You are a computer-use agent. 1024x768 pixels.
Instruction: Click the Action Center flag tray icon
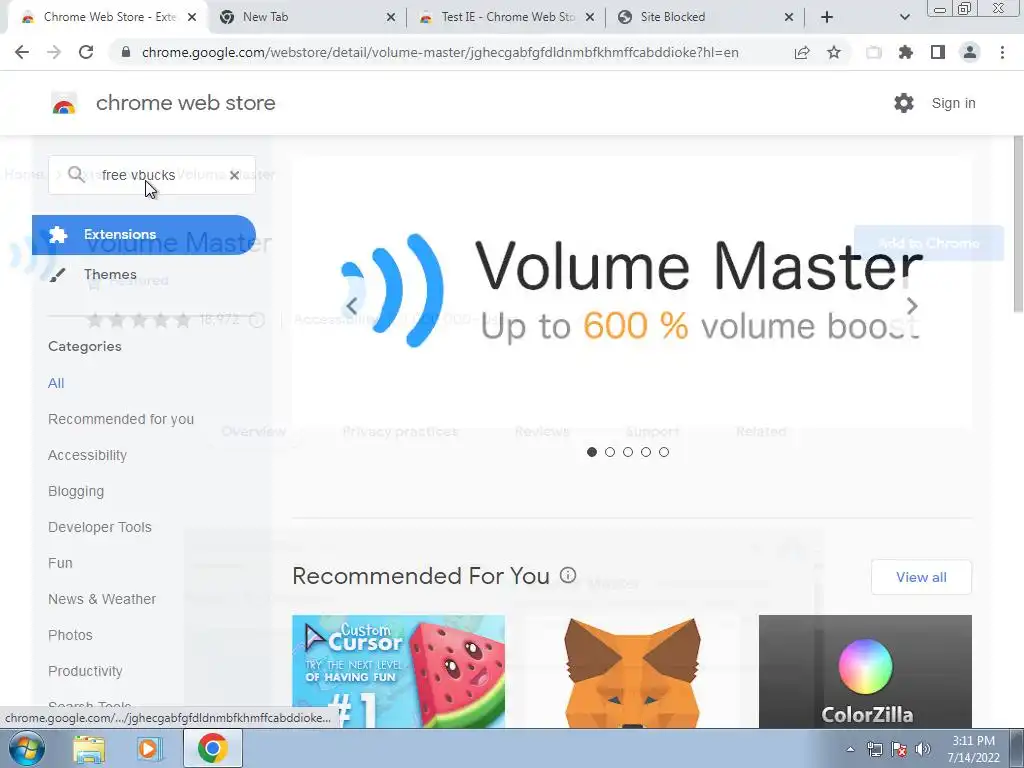point(899,749)
